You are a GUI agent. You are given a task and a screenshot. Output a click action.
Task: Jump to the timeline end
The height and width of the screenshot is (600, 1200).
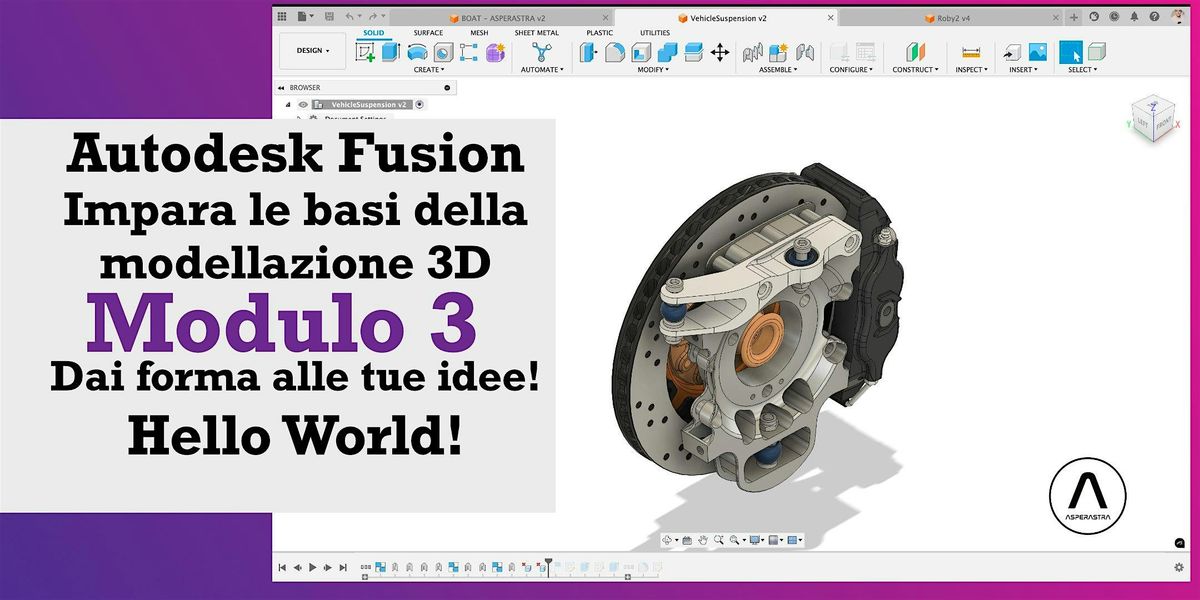click(x=343, y=567)
